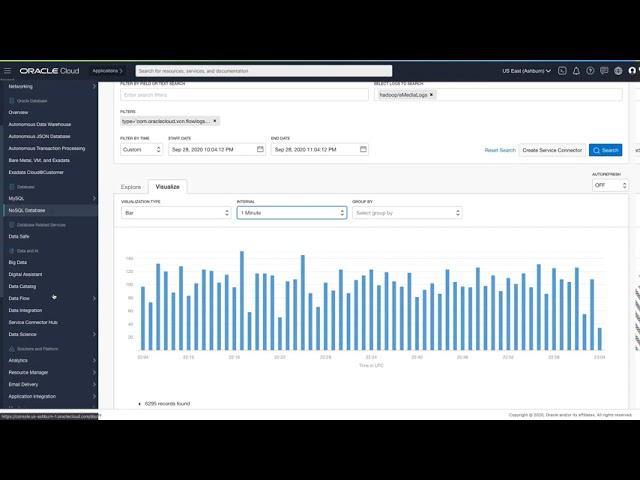Expand the Data Science submenu
Viewport: 640px width, 480px height.
(94, 334)
